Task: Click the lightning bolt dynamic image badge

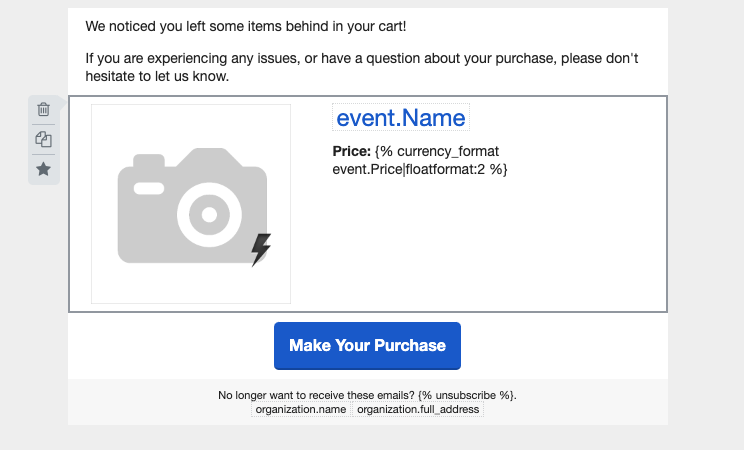Action: click(260, 250)
